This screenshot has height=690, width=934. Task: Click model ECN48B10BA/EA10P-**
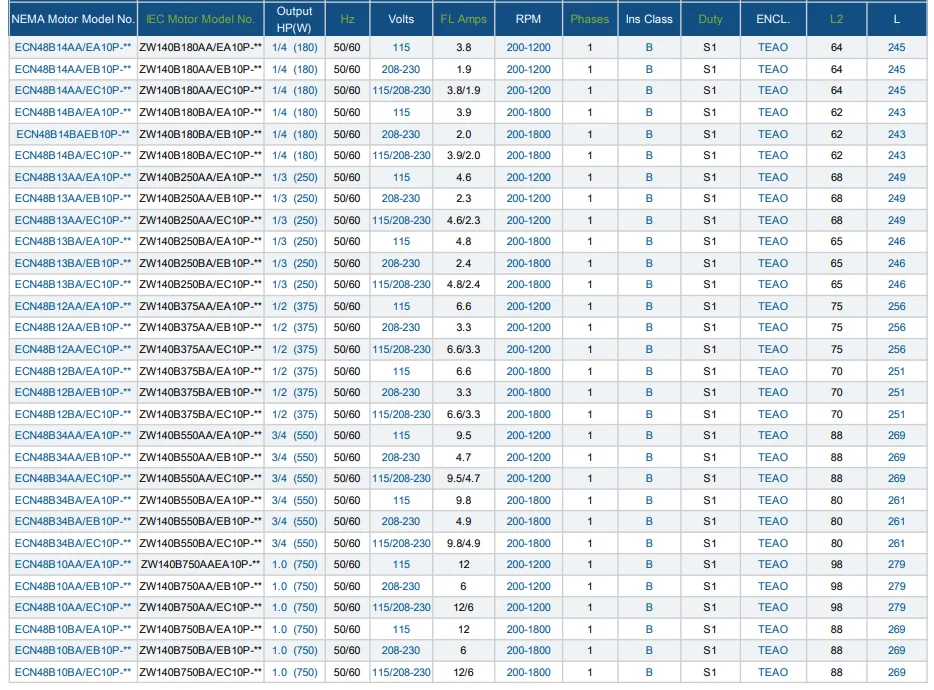coord(73,629)
